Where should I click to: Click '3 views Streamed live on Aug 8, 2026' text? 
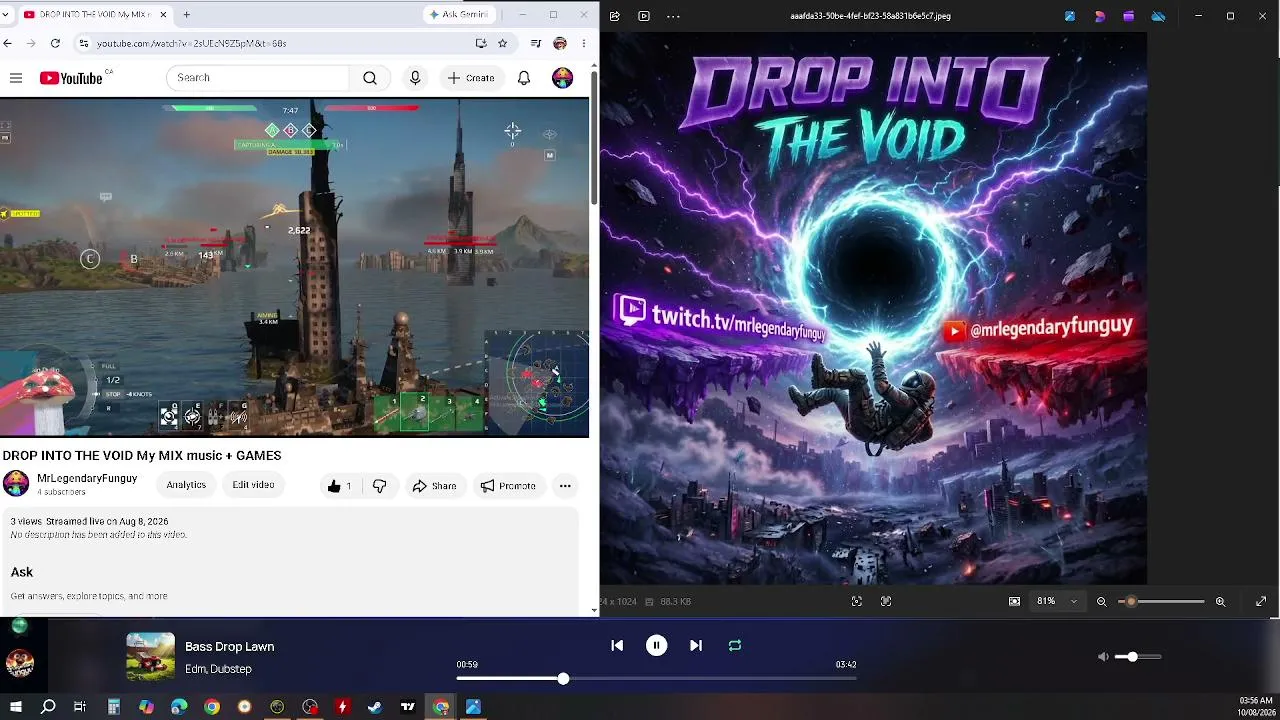[89, 521]
